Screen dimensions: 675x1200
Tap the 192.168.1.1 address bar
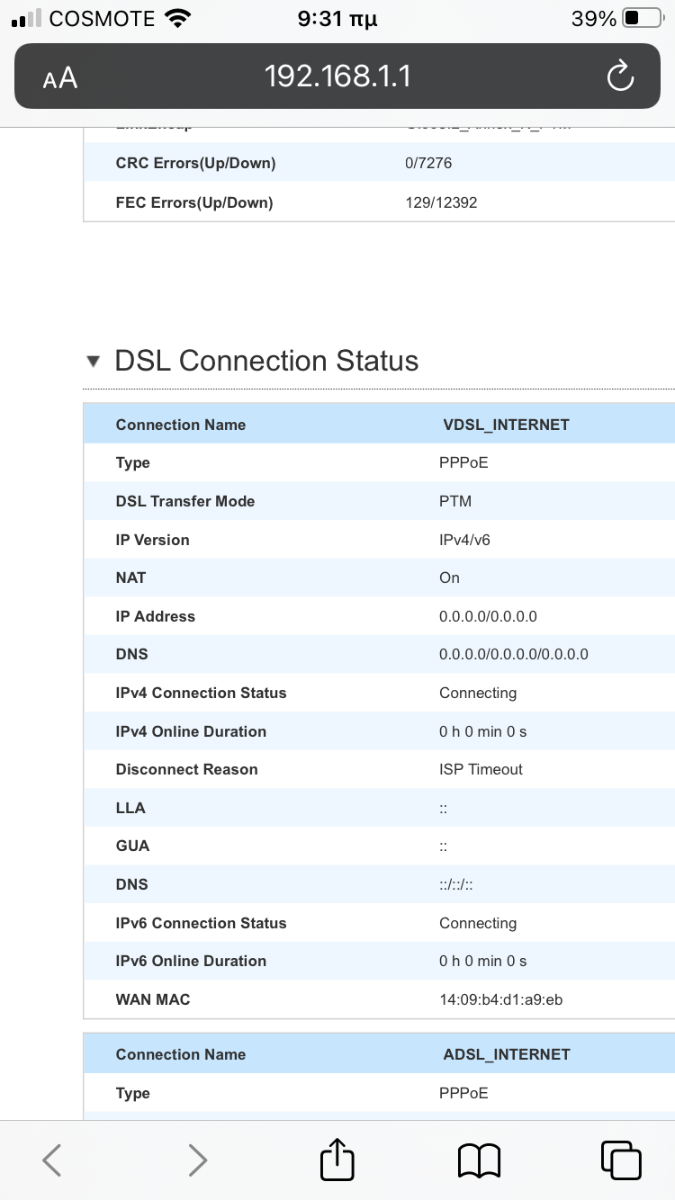[337, 76]
